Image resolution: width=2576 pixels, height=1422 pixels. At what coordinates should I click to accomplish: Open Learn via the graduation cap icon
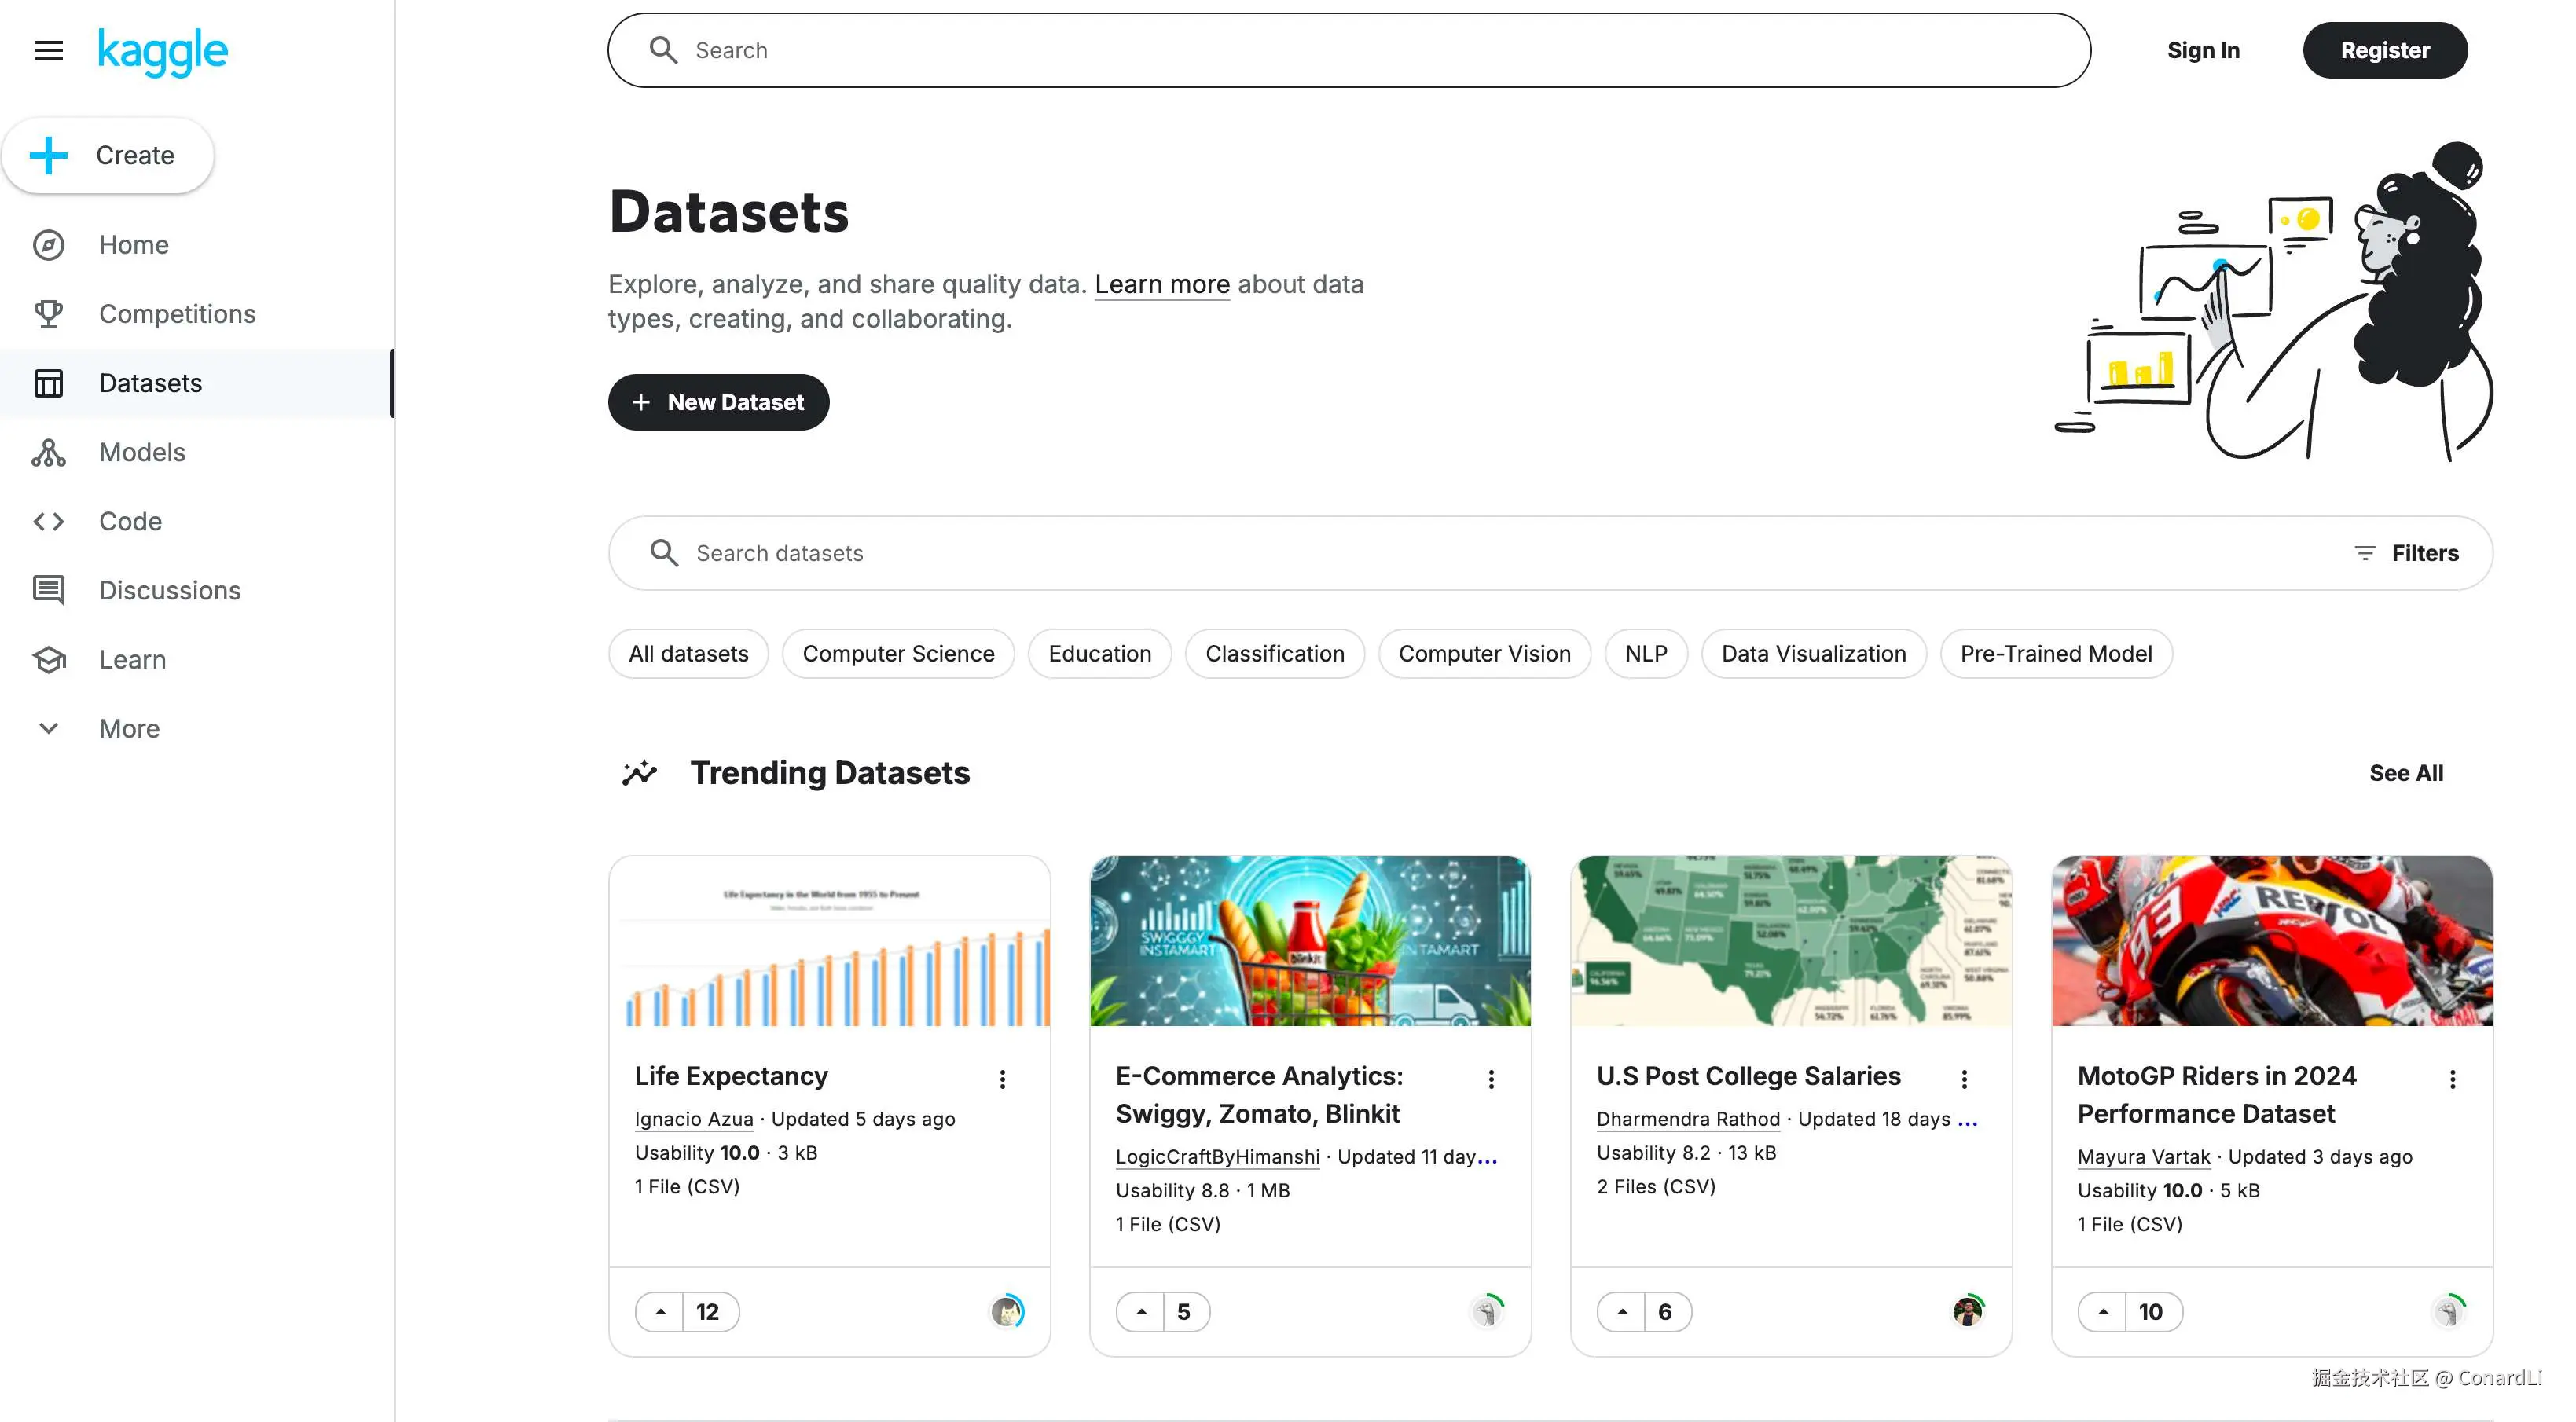[x=49, y=659]
